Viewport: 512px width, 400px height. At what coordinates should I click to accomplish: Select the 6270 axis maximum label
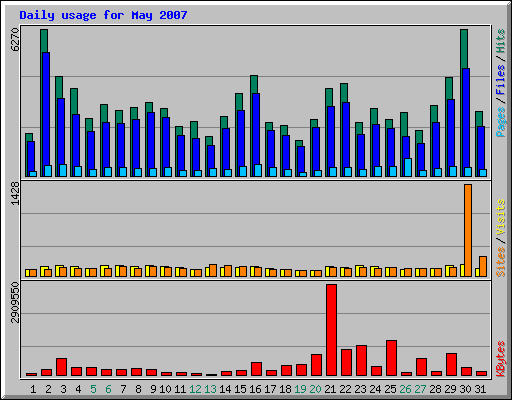click(15, 40)
